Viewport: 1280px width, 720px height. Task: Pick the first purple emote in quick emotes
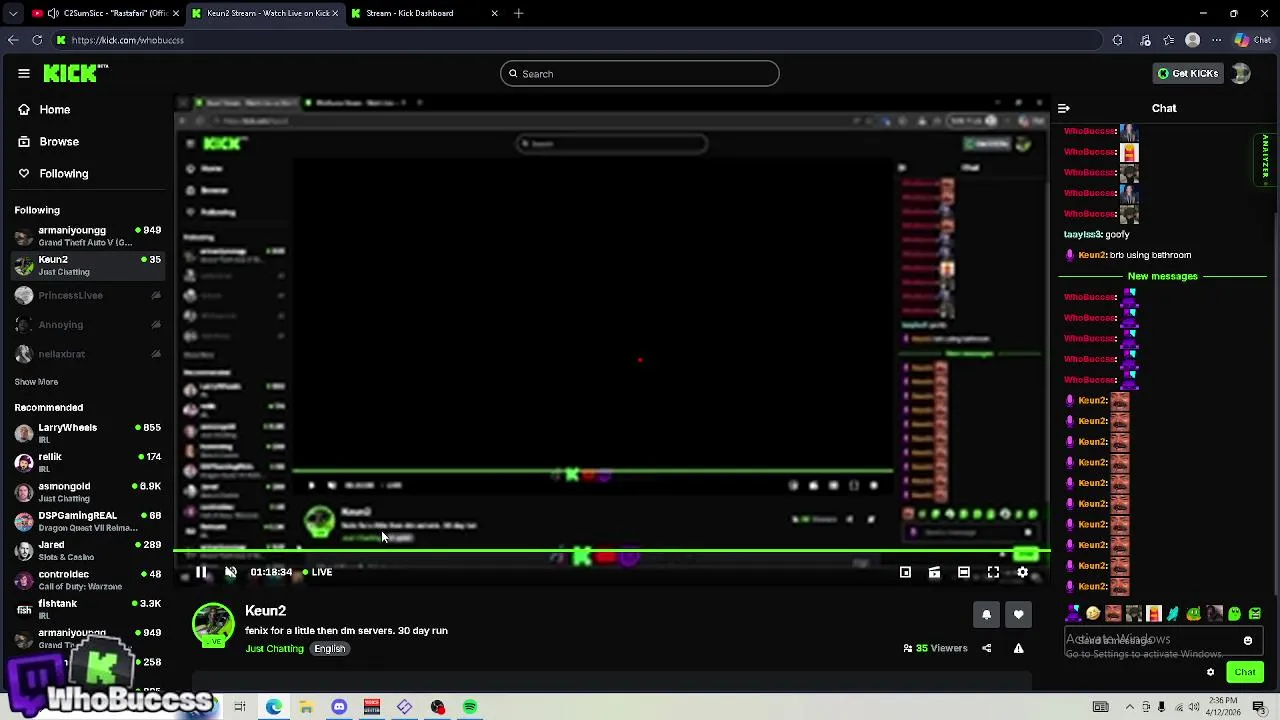coord(1073,613)
